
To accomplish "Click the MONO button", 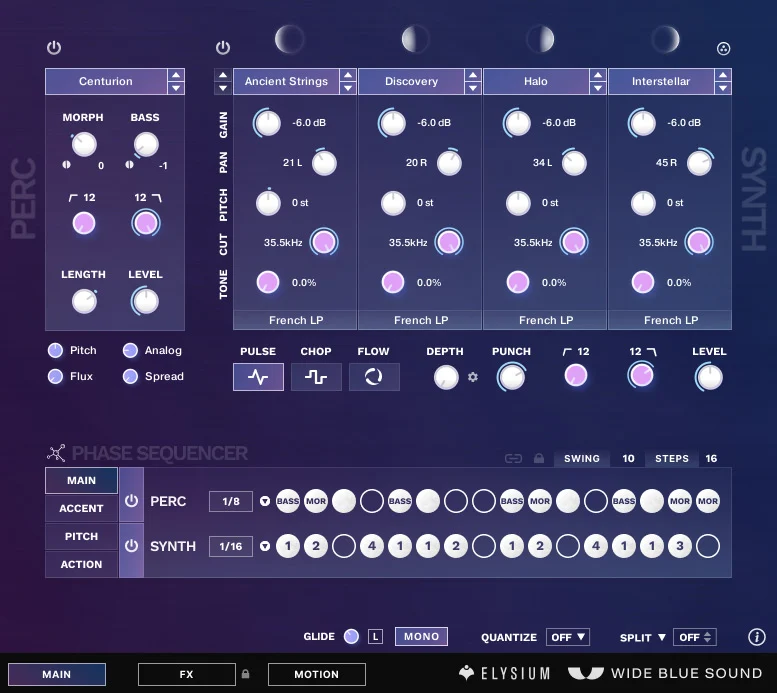I will click(x=421, y=636).
